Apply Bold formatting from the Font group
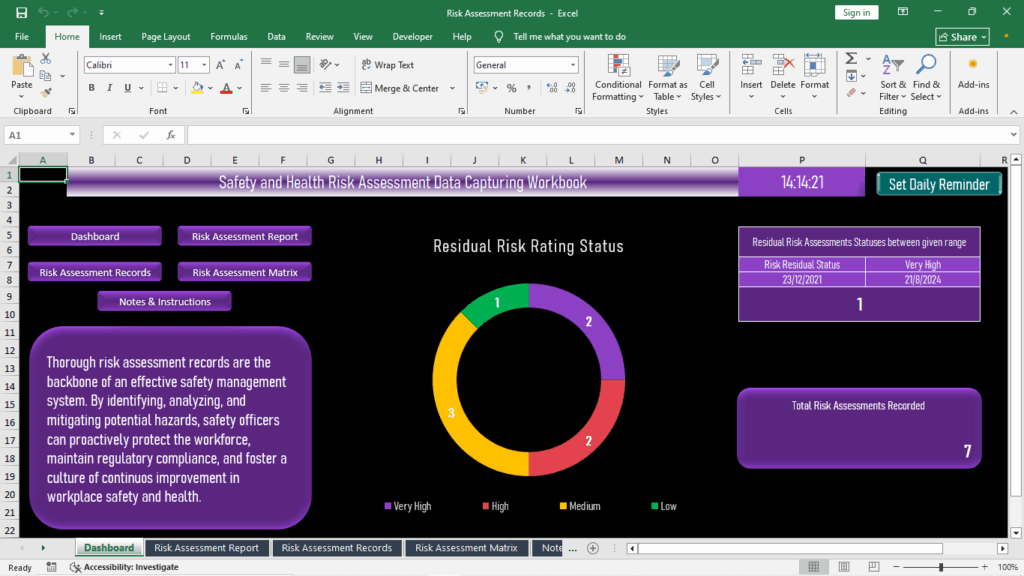This screenshot has height=576, width=1024. (x=91, y=88)
